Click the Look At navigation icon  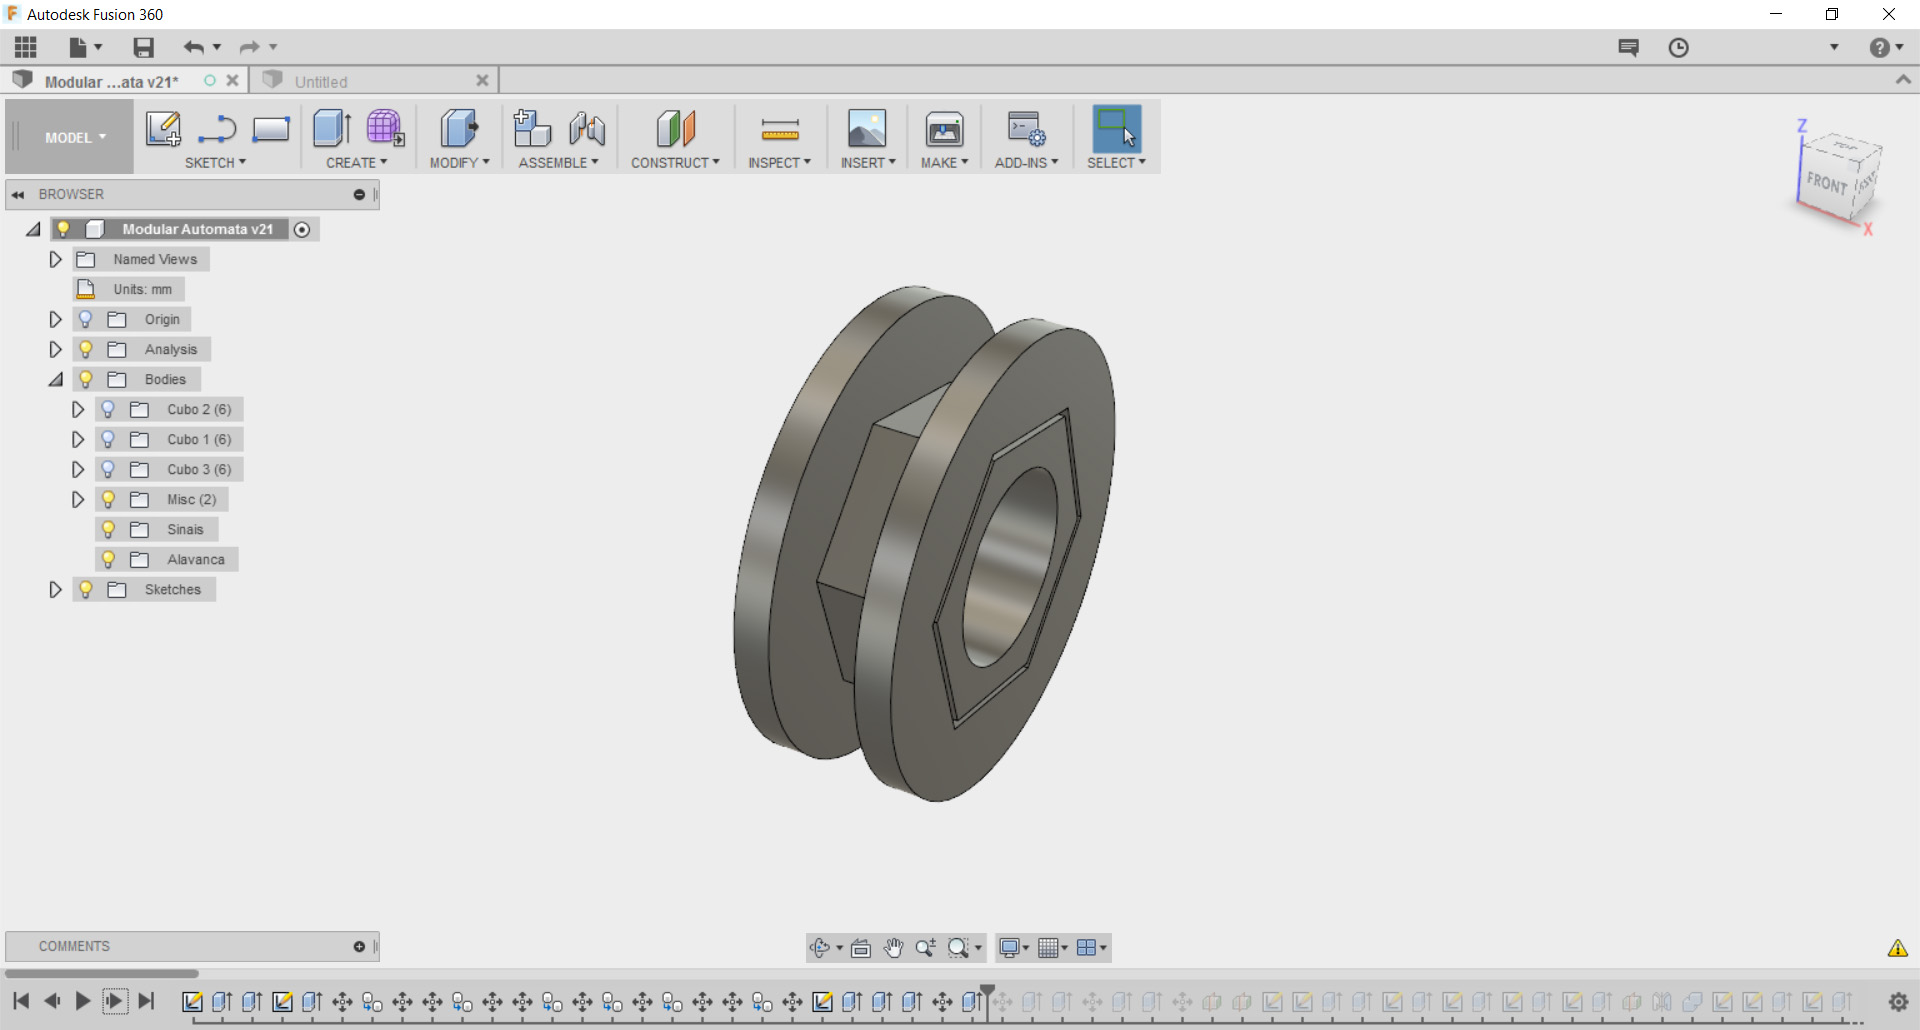[x=861, y=948]
